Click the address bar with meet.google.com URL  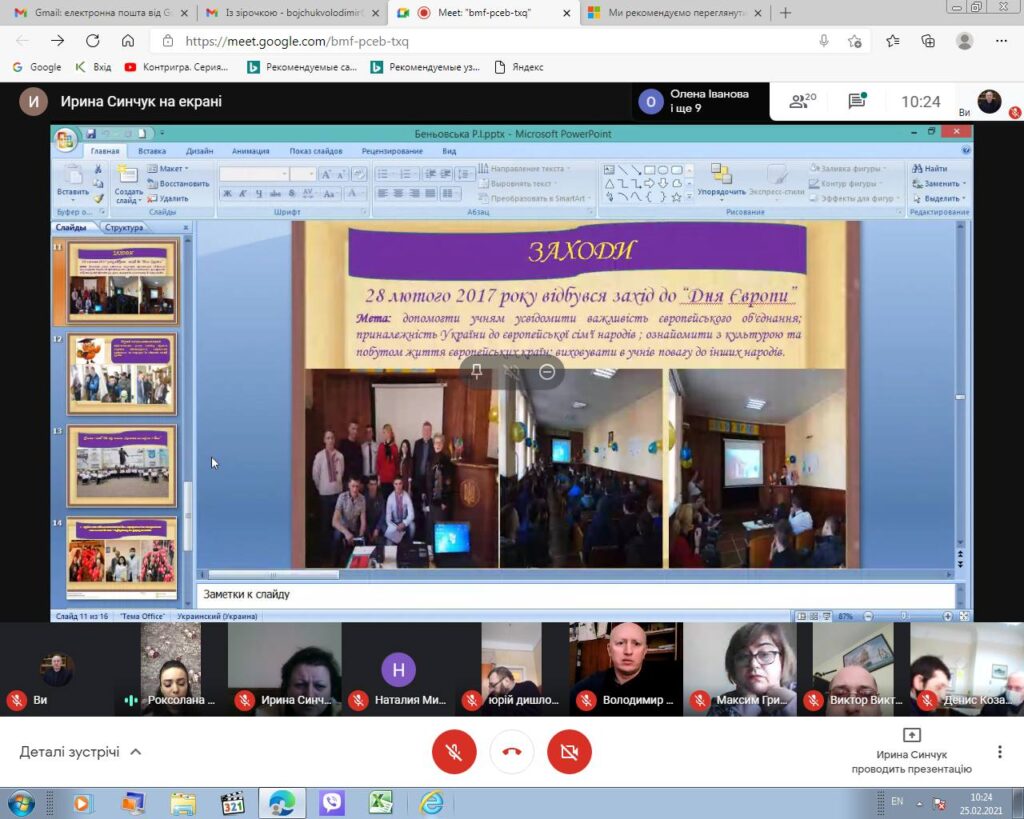[x=483, y=41]
